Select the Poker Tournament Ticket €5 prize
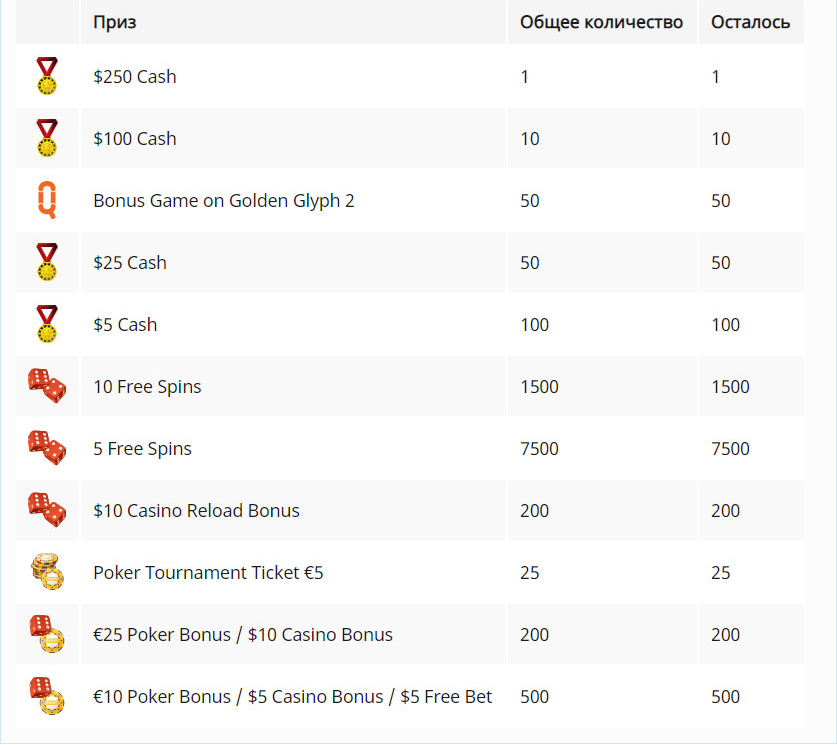 pos(208,573)
